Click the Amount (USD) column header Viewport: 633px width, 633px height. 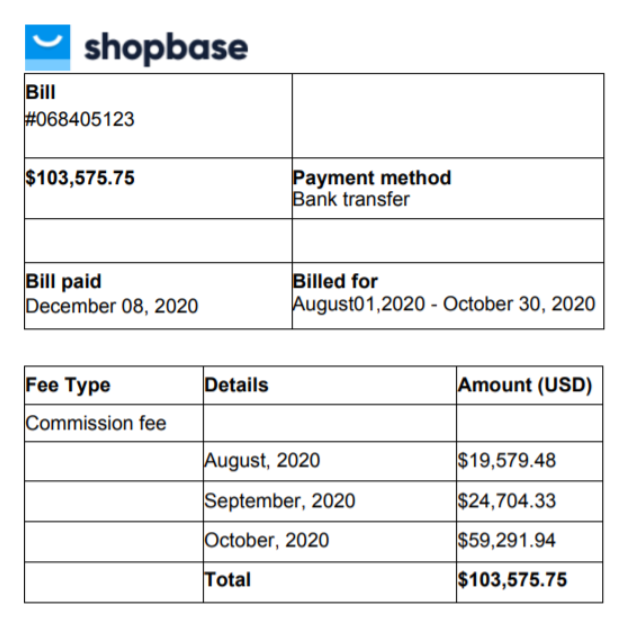coord(524,385)
